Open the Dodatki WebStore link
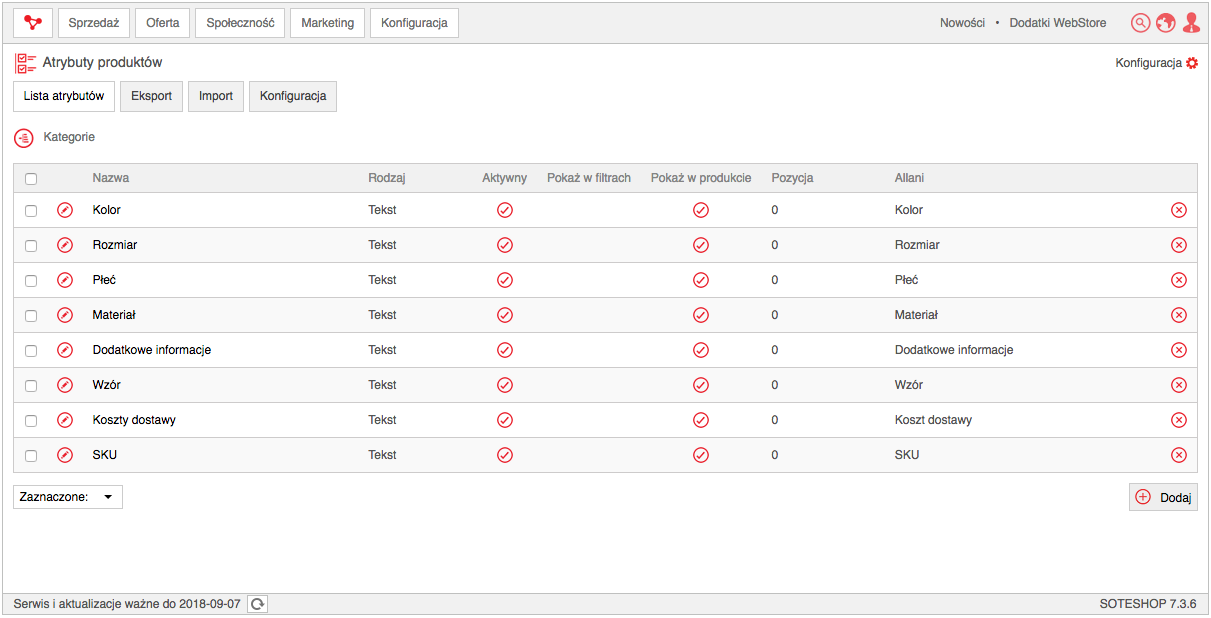 1058,23
